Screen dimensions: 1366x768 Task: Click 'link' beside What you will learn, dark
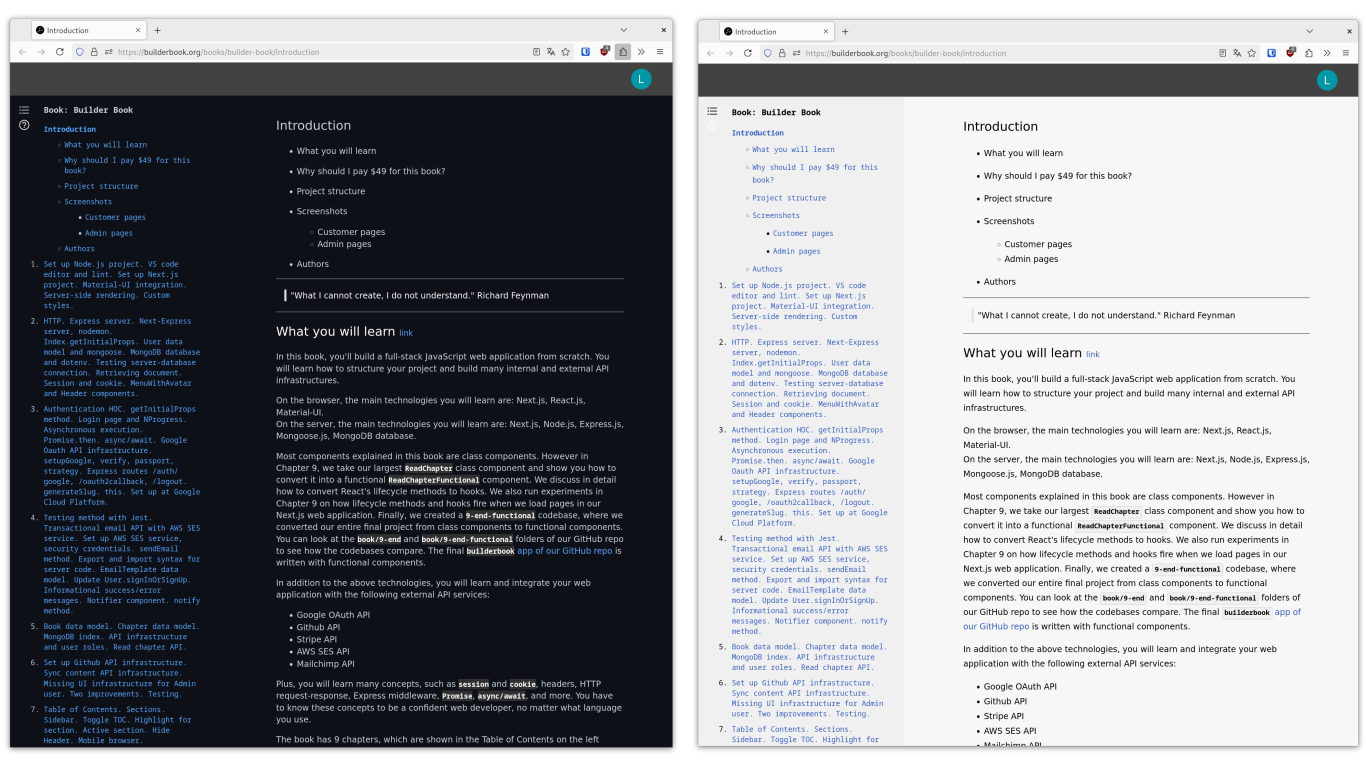pyautogui.click(x=406, y=333)
